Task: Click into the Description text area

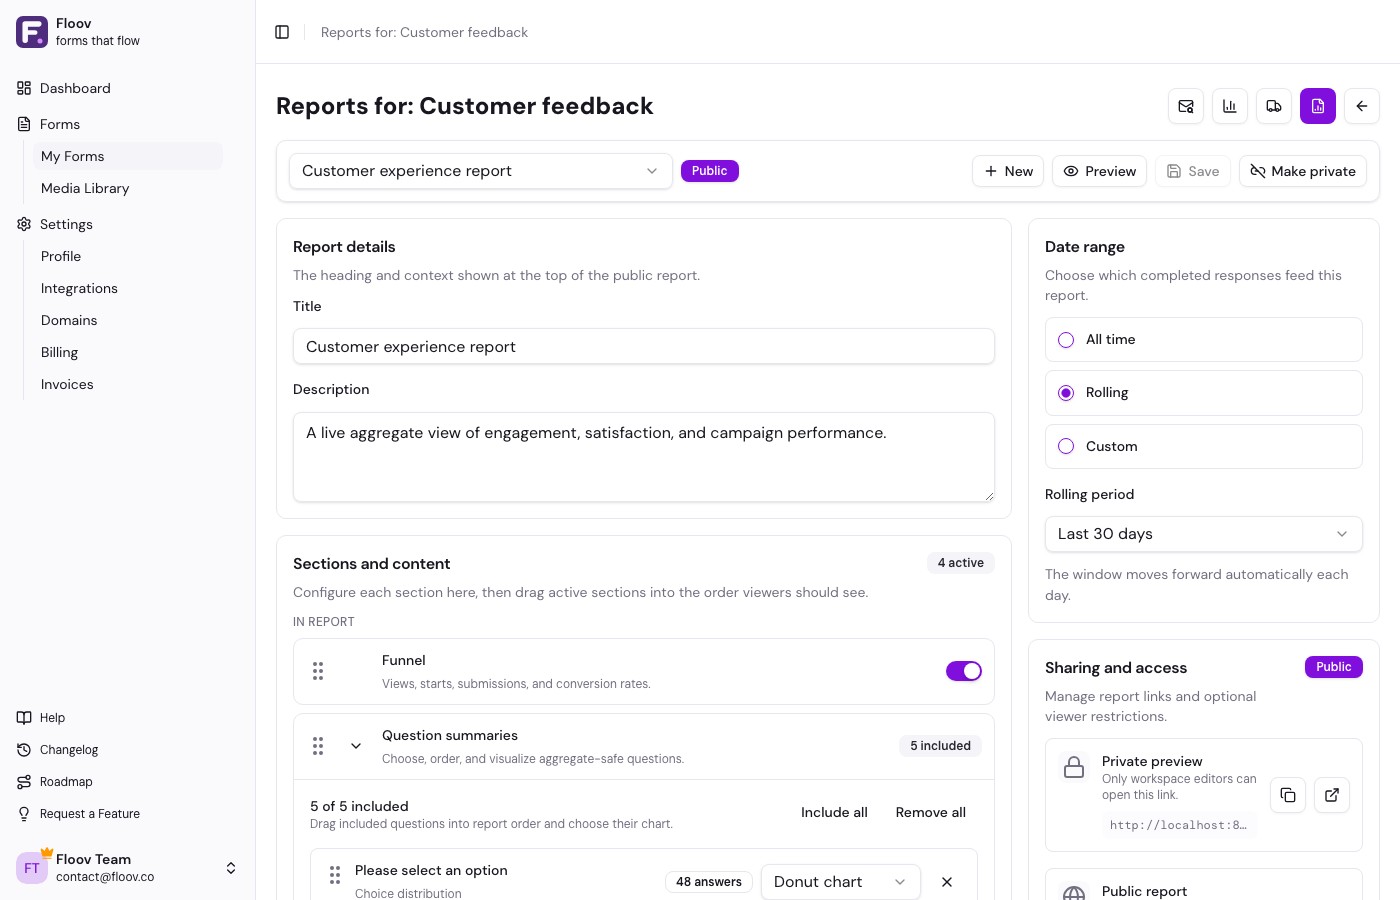Action: [x=644, y=457]
